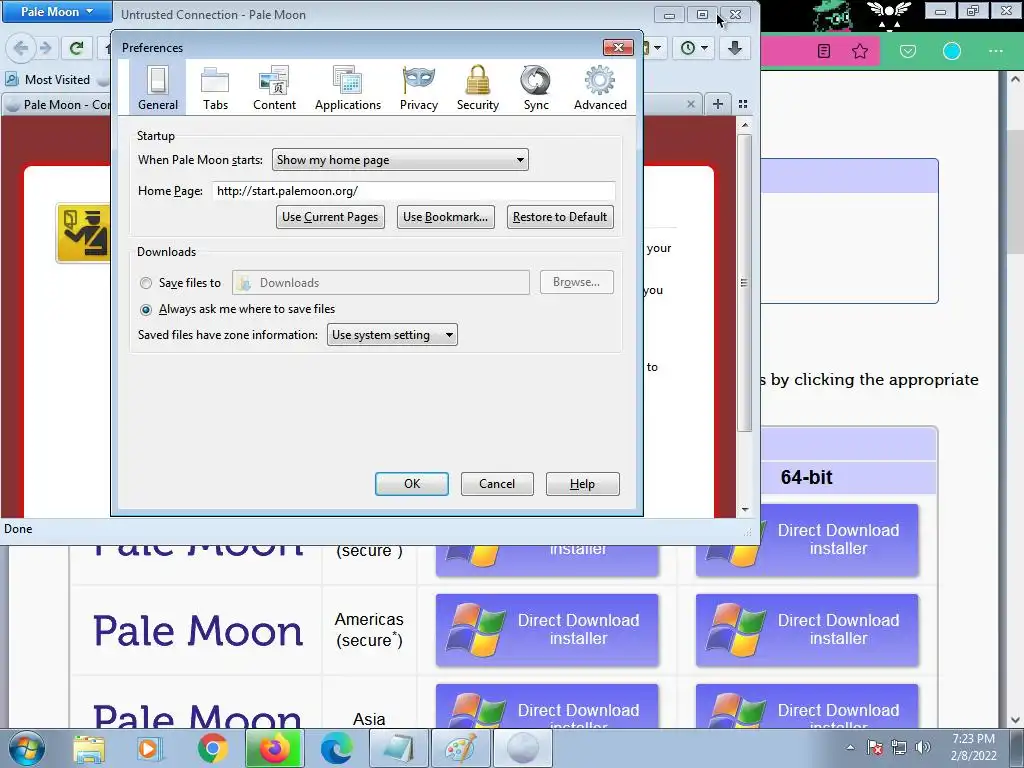Image resolution: width=1024 pixels, height=768 pixels.
Task: Bookmark page with Firefox star icon
Action: pyautogui.click(x=860, y=51)
